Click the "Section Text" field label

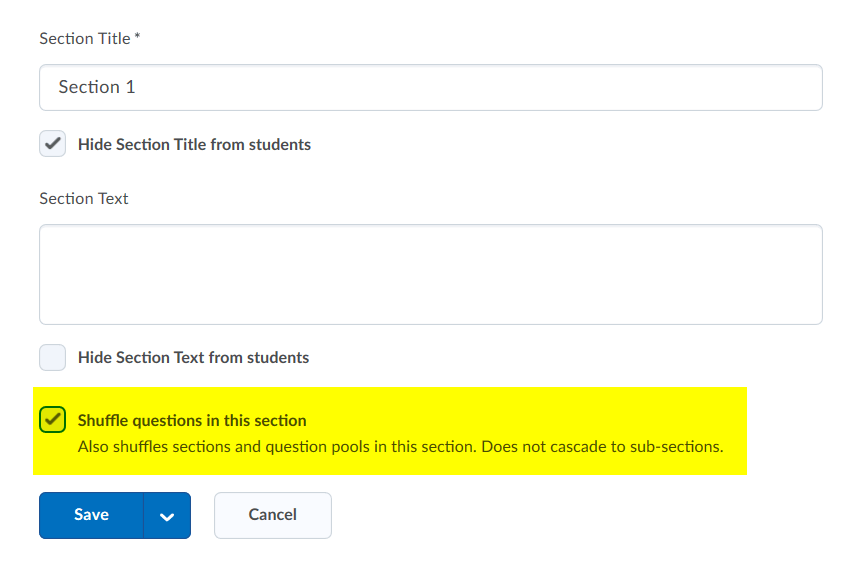84,198
